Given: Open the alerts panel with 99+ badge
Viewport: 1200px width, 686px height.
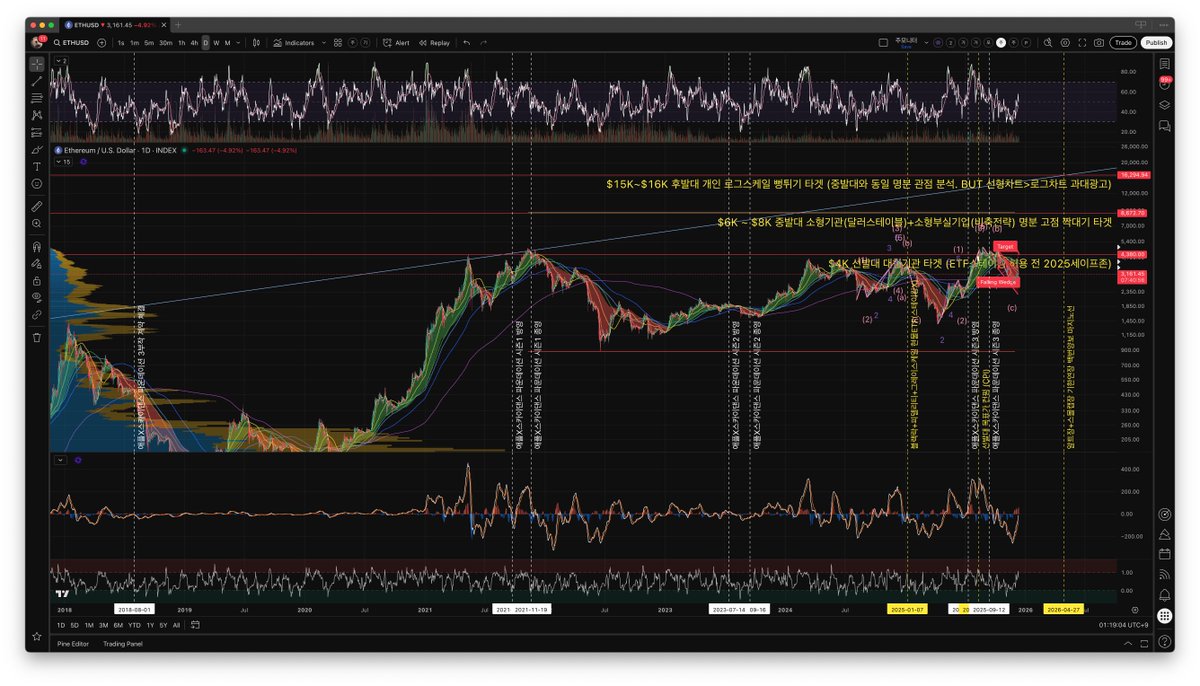Looking at the screenshot, I should click(x=1164, y=84).
